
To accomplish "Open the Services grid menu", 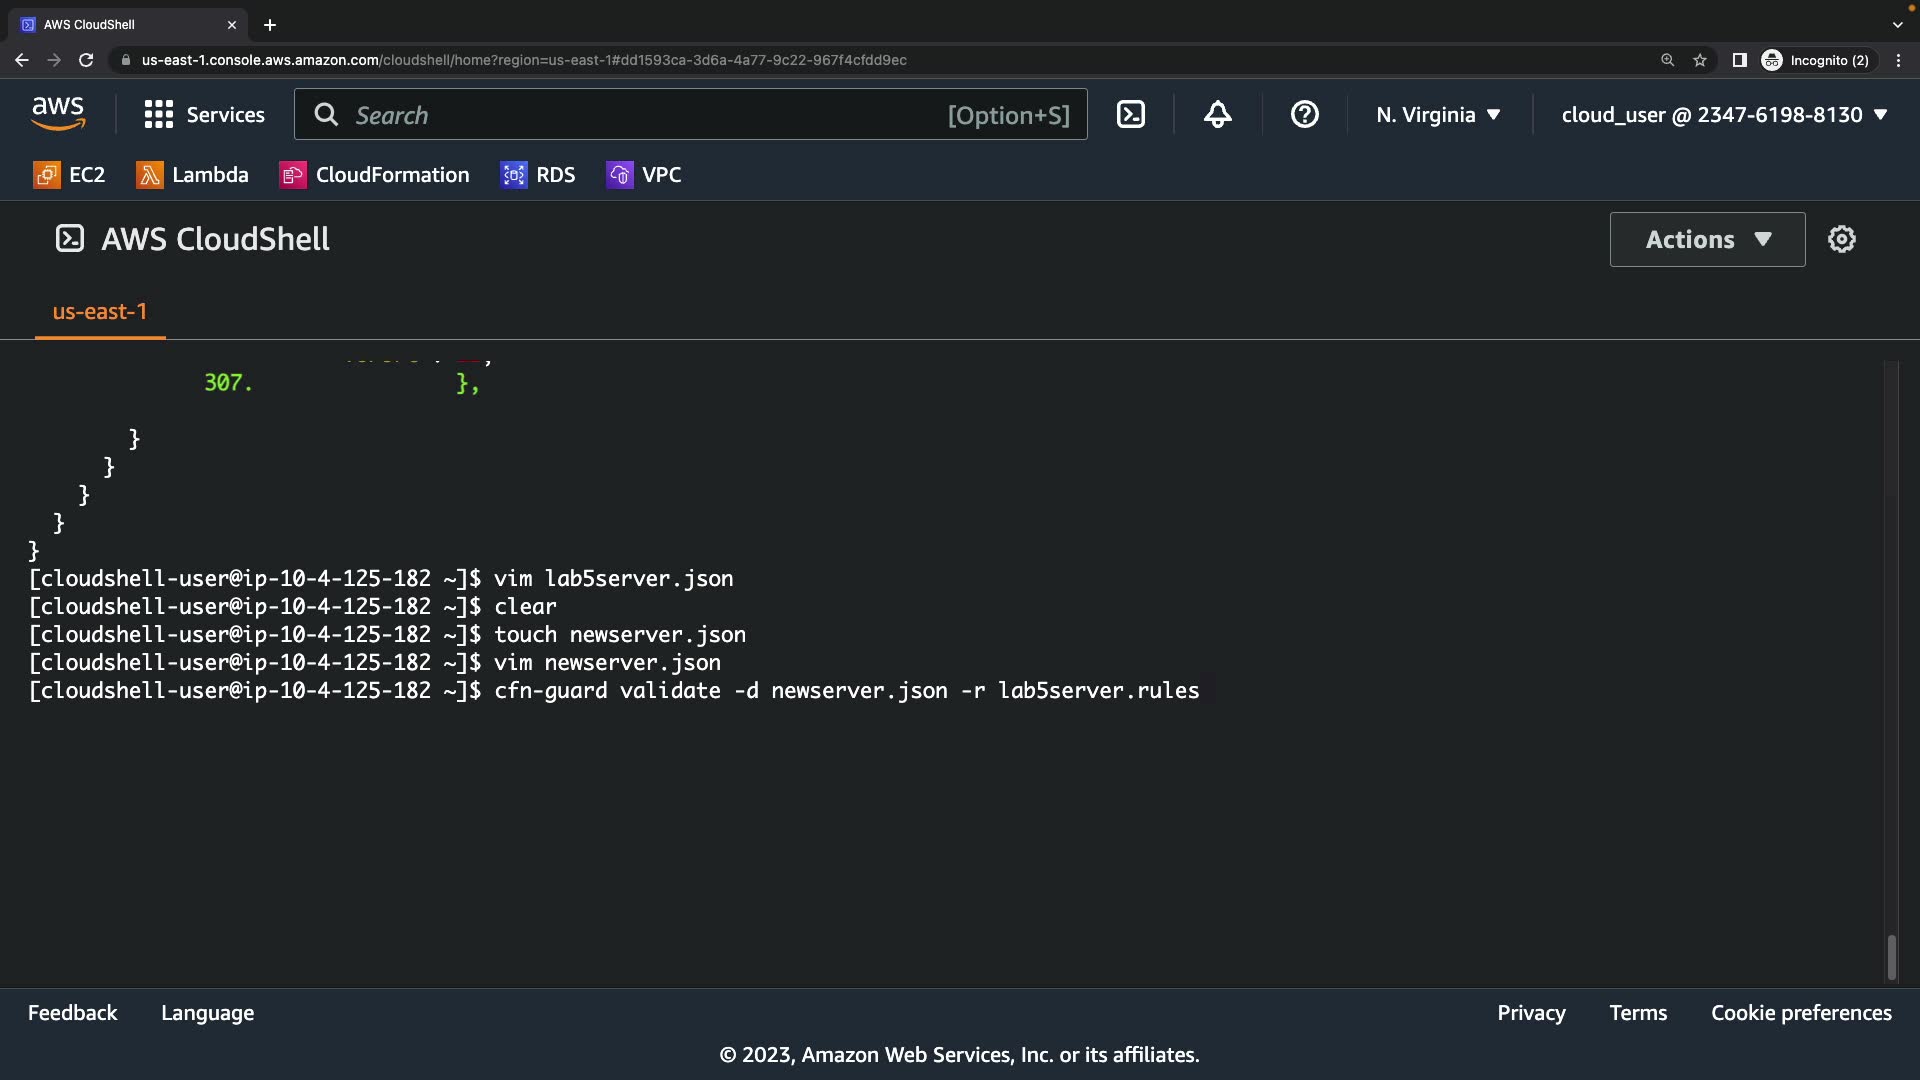I will [x=205, y=114].
